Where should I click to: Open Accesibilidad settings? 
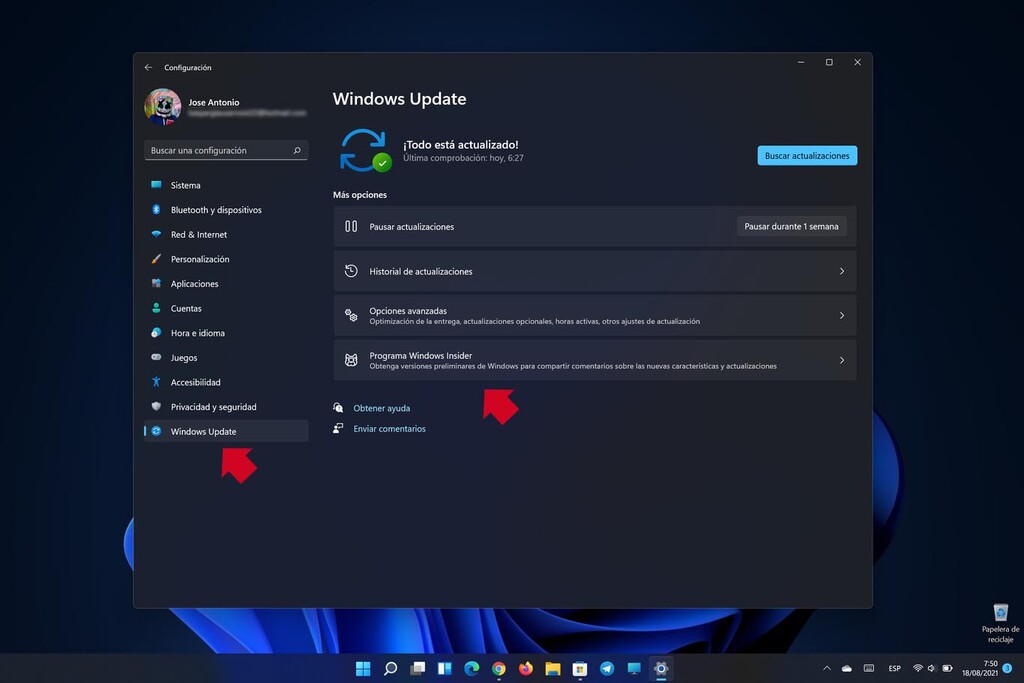(x=226, y=382)
